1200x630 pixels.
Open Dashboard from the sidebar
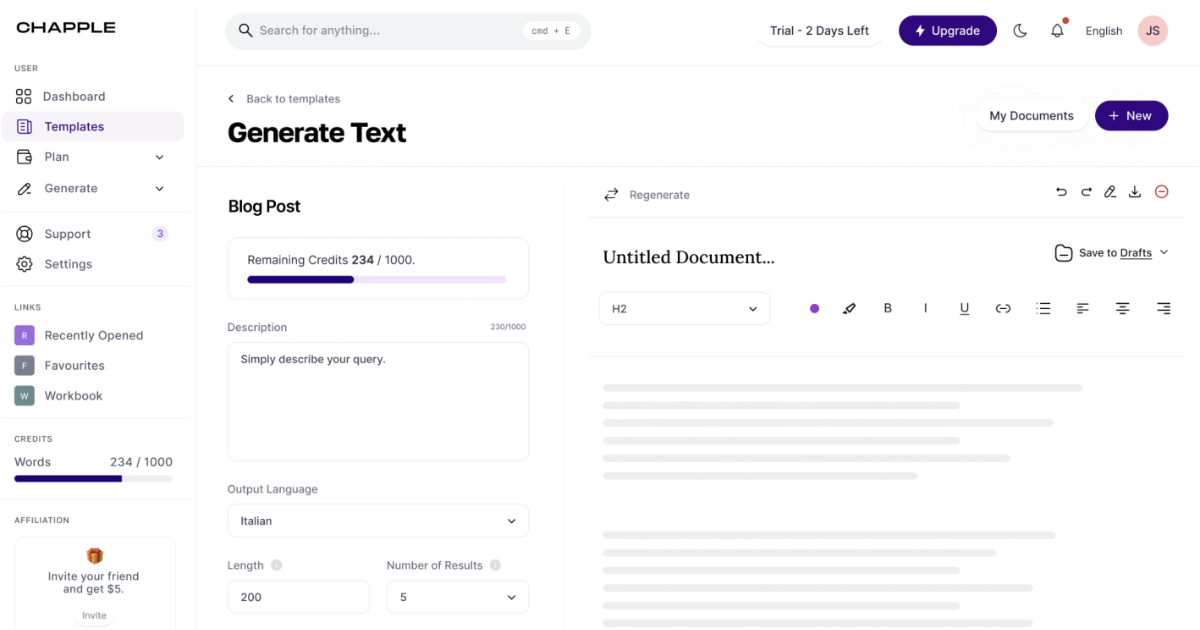[x=74, y=97]
